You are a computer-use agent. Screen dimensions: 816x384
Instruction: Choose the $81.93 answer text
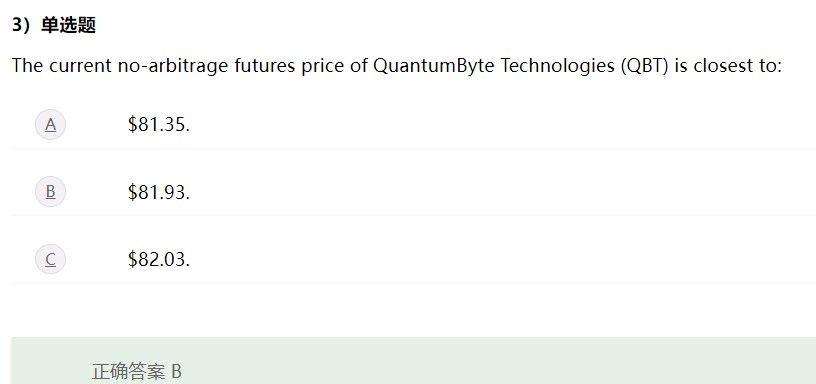click(x=159, y=192)
